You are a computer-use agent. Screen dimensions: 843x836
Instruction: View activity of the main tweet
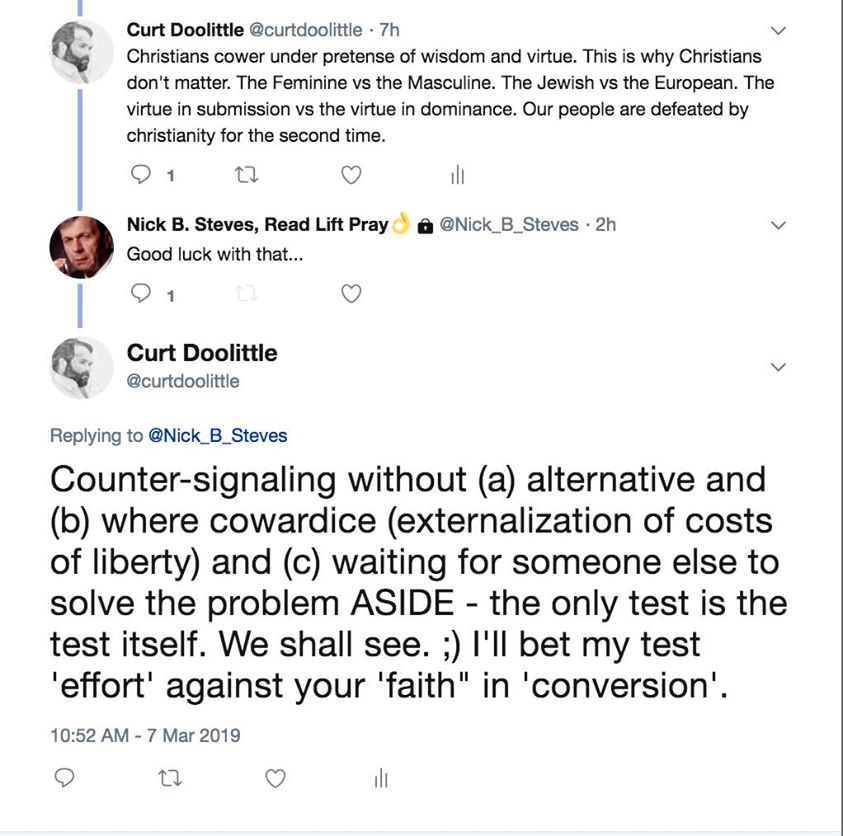[380, 777]
